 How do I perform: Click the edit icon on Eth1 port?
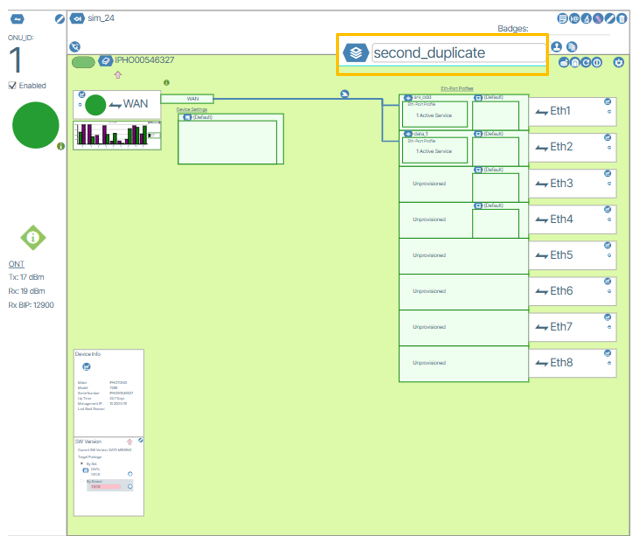pos(607,102)
